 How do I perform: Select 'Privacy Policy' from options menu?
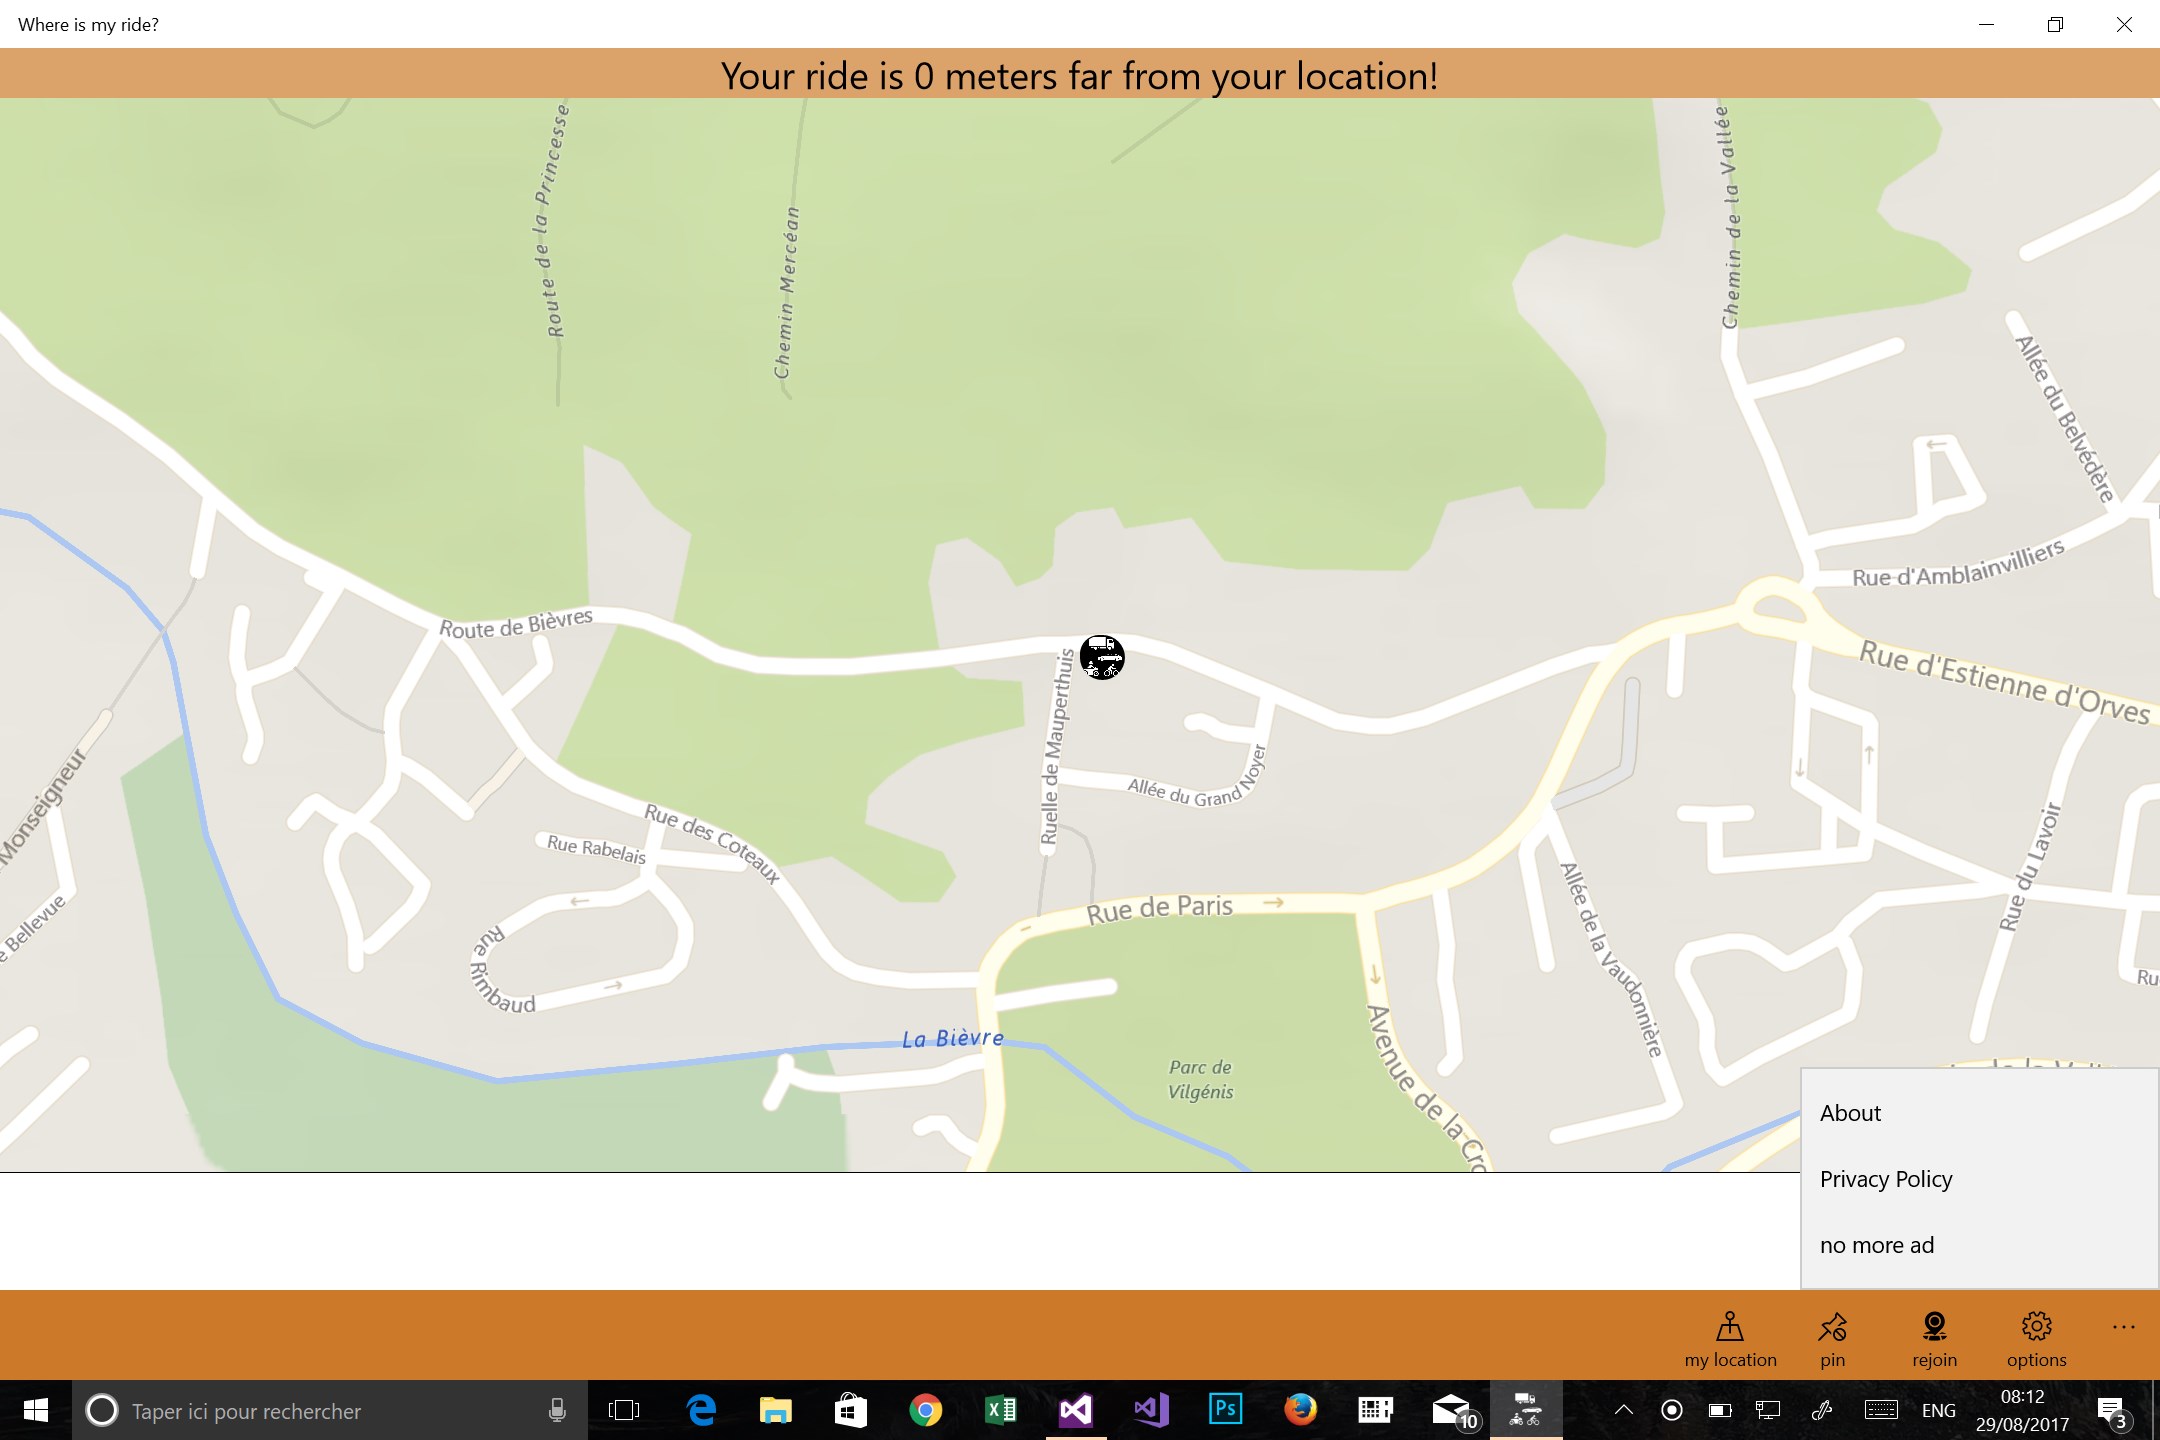pos(1885,1178)
